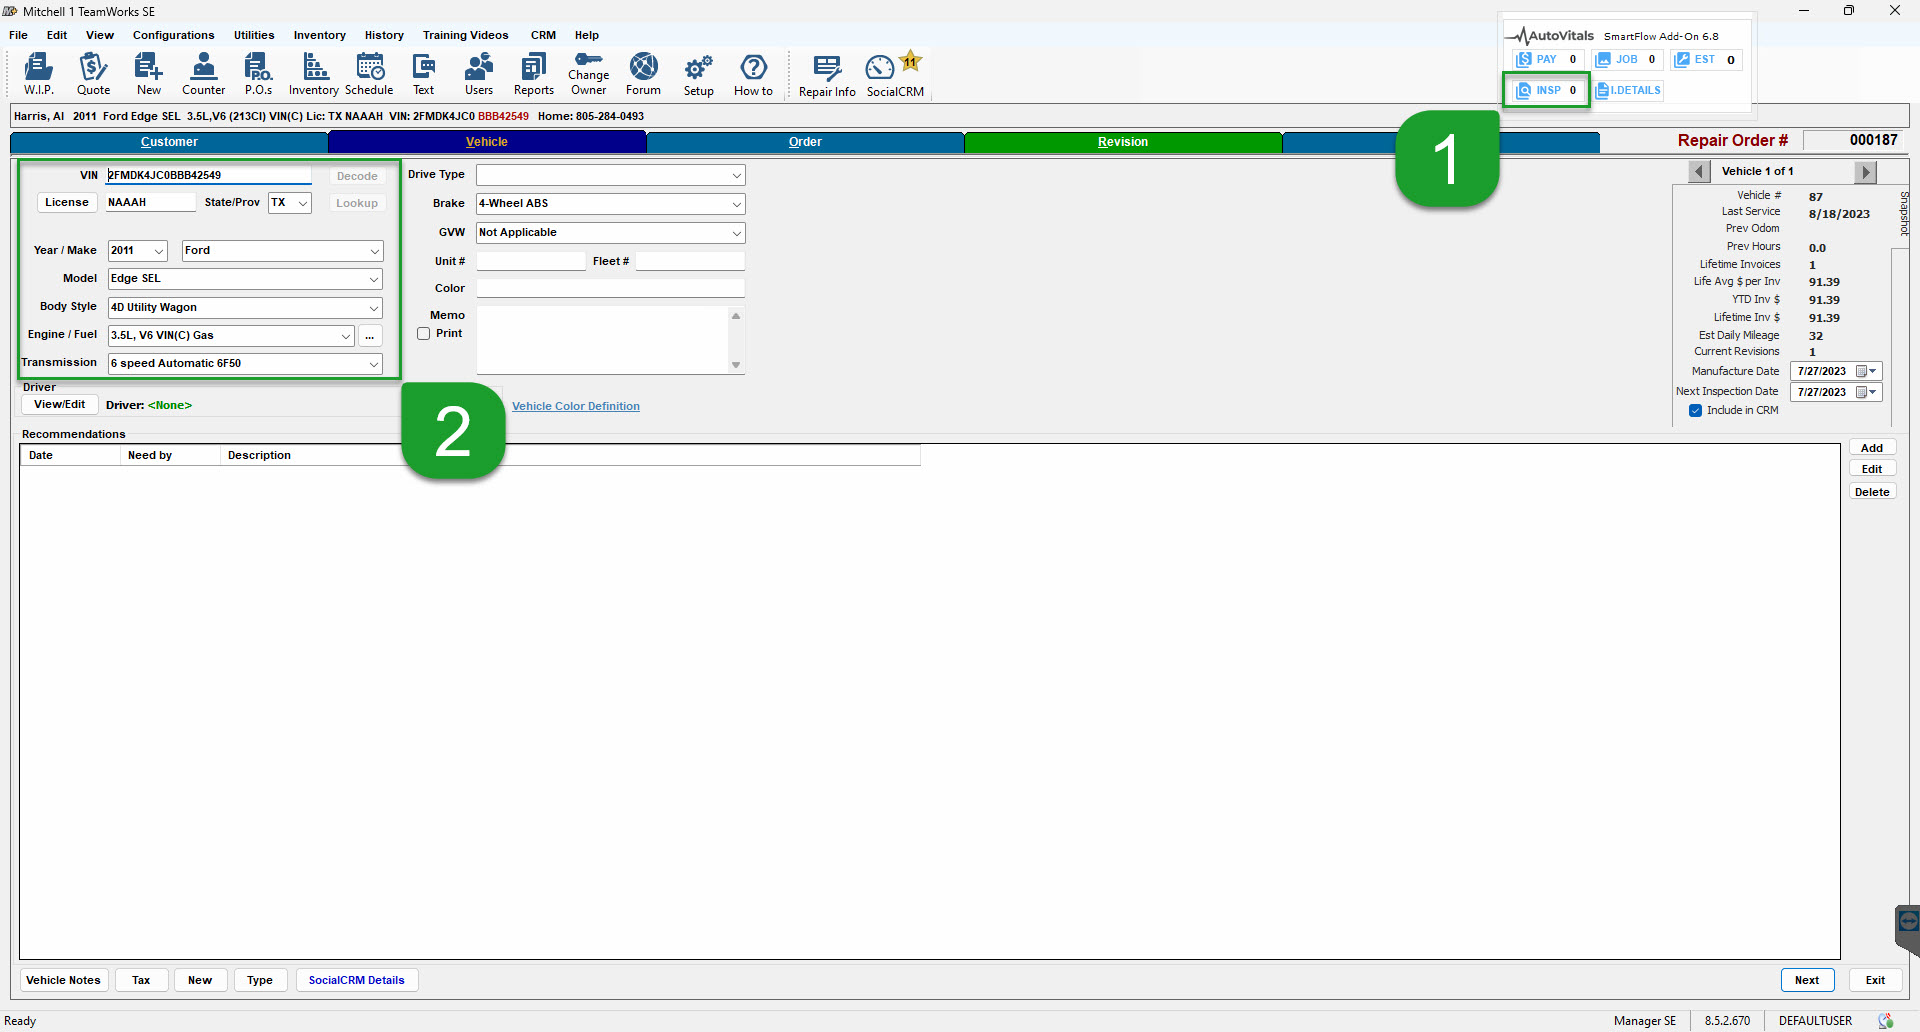This screenshot has width=1920, height=1032.
Task: Expand the Body Style dropdown
Action: (x=375, y=308)
